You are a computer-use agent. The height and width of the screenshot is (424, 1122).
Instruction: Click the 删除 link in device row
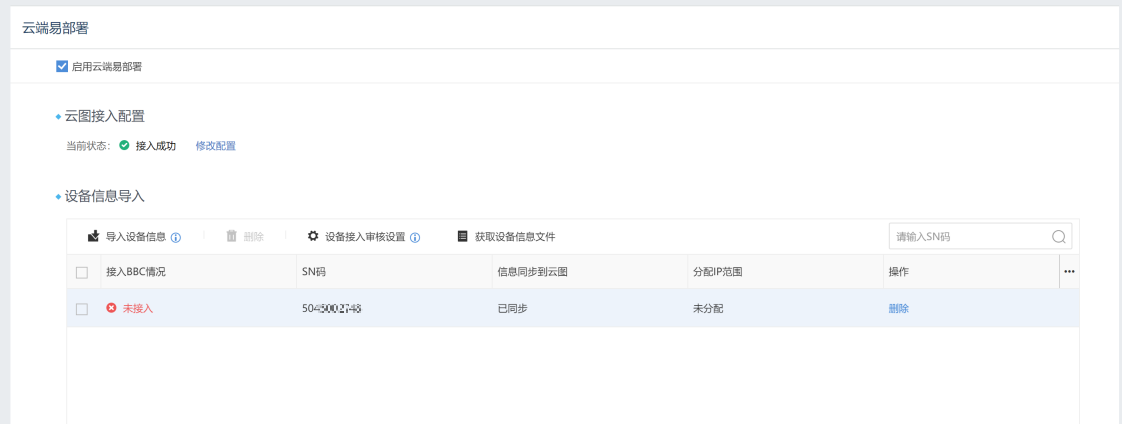899,309
